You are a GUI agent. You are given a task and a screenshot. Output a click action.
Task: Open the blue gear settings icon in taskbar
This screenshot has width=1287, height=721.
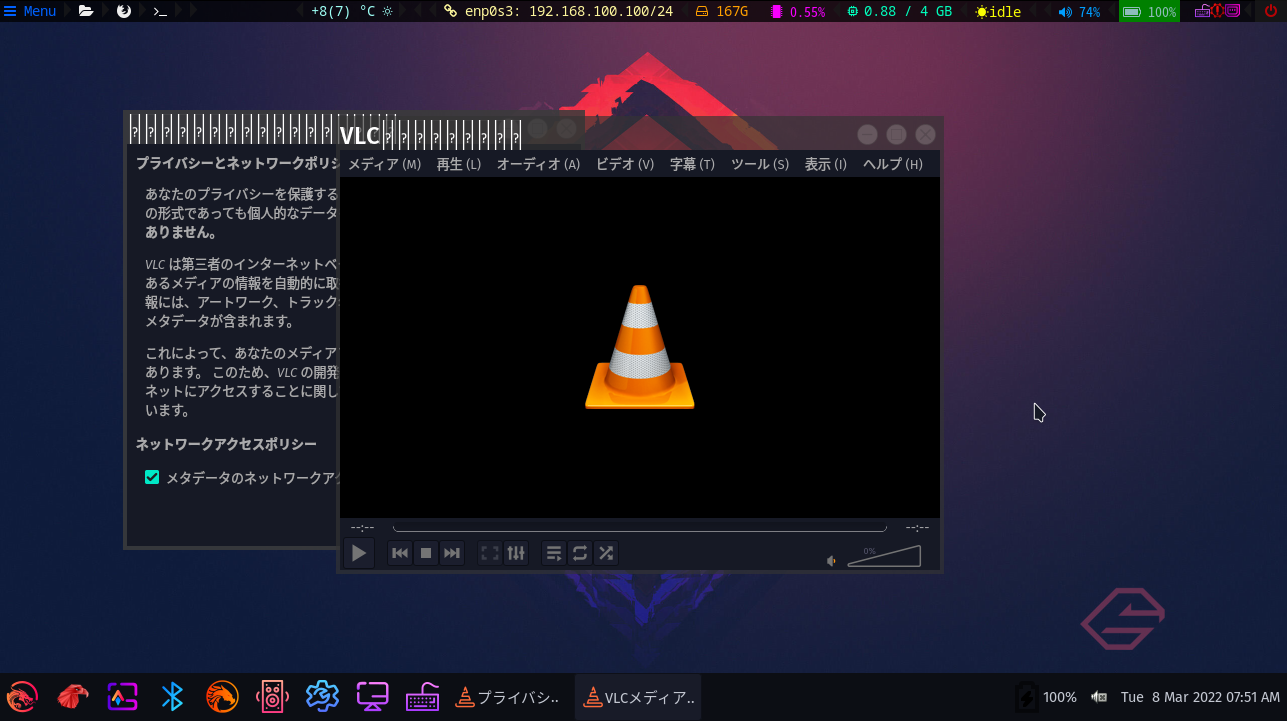[x=322, y=696]
